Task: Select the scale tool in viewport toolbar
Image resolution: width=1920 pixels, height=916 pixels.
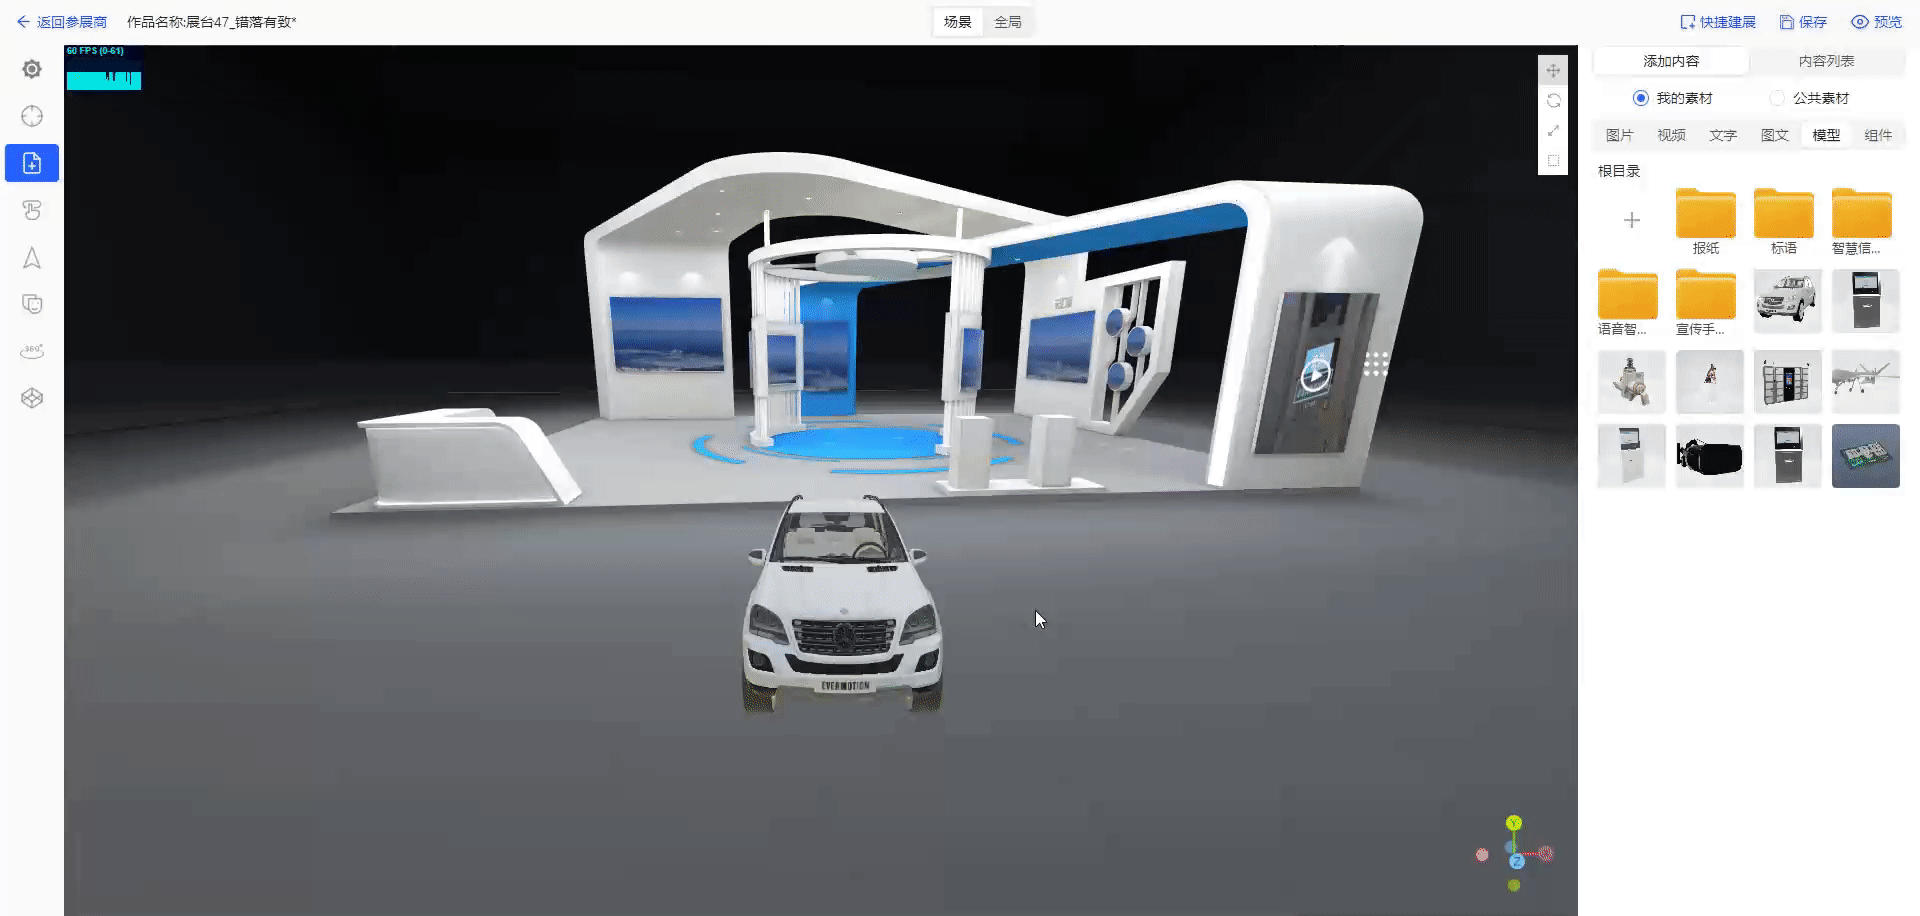Action: click(x=1553, y=131)
